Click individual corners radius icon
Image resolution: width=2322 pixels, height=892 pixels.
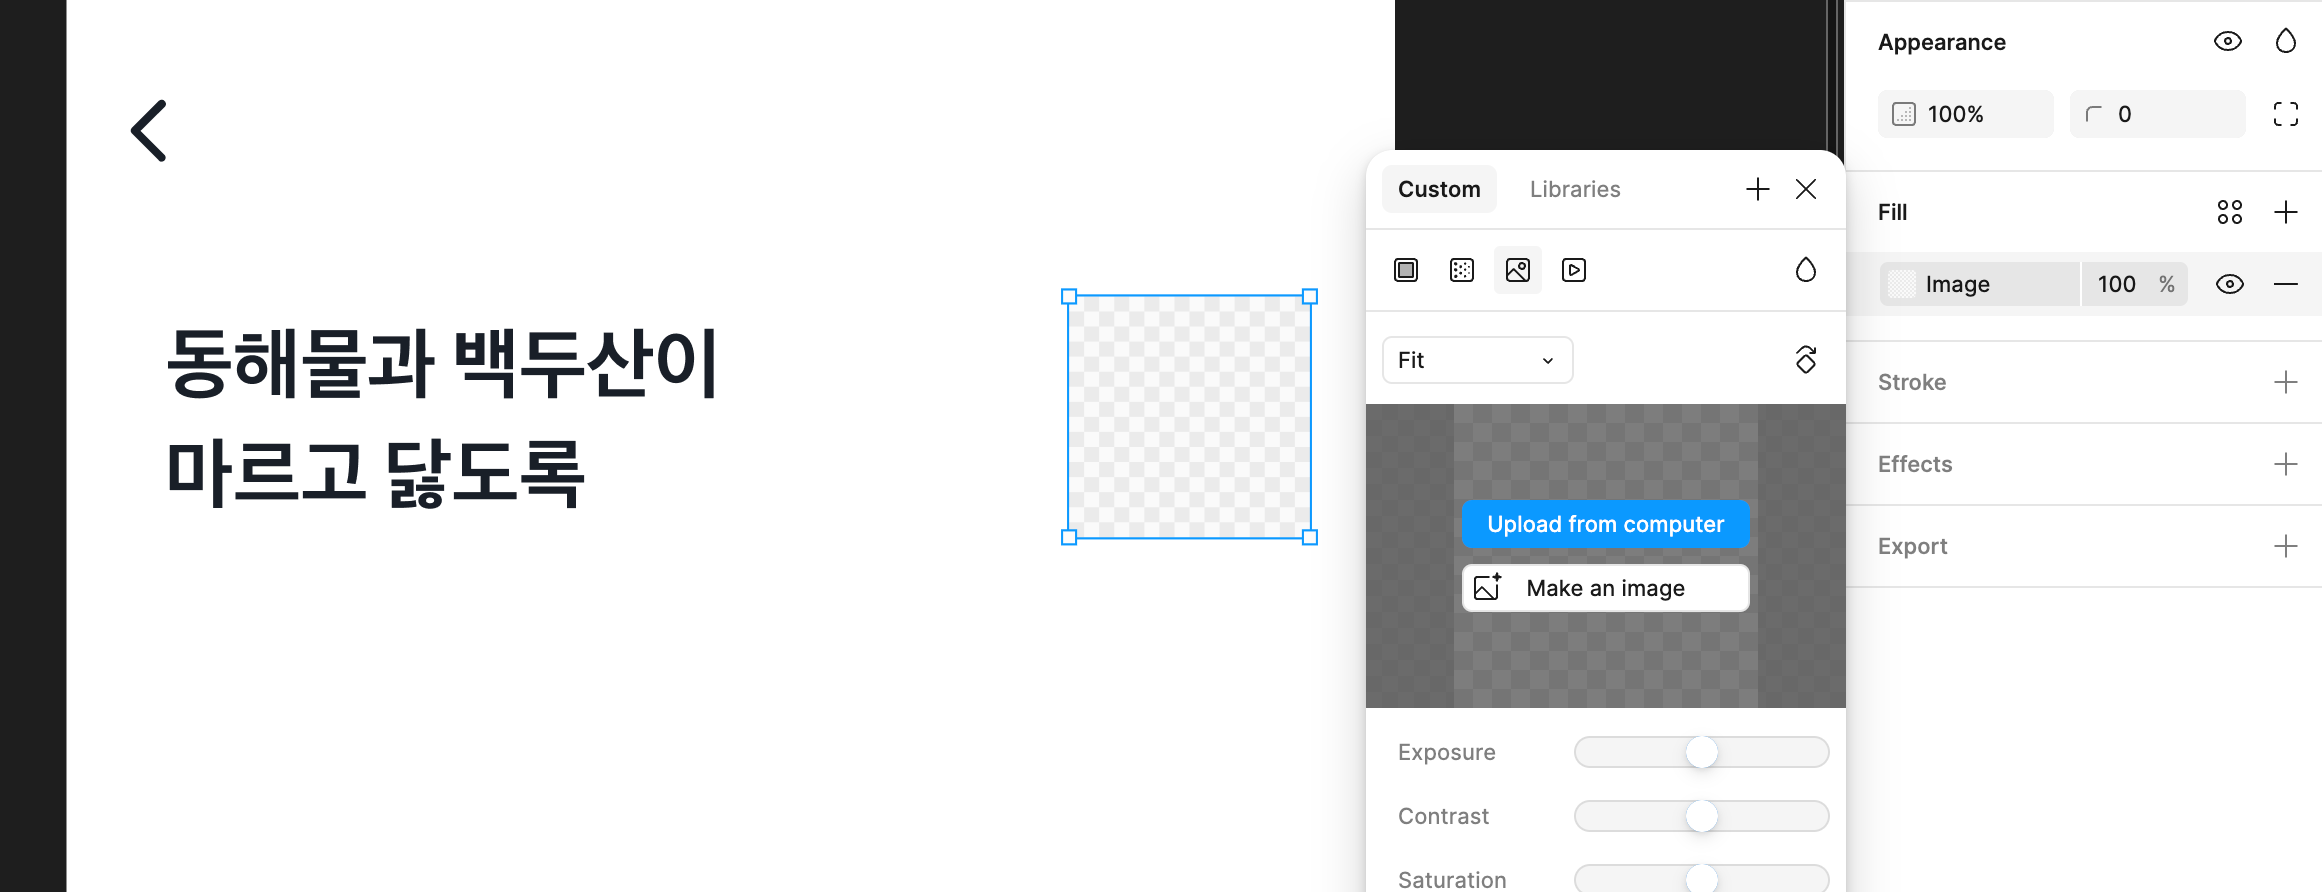(2285, 114)
